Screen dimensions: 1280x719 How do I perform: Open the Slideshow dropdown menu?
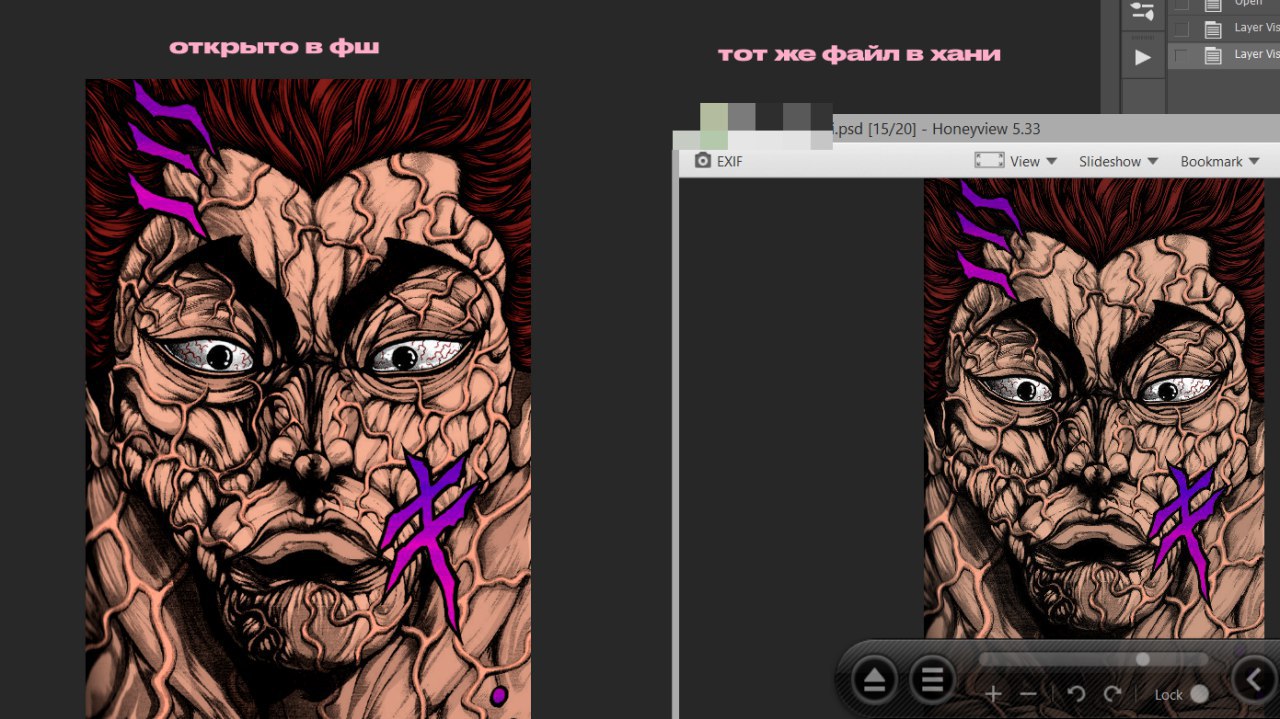[x=1118, y=161]
